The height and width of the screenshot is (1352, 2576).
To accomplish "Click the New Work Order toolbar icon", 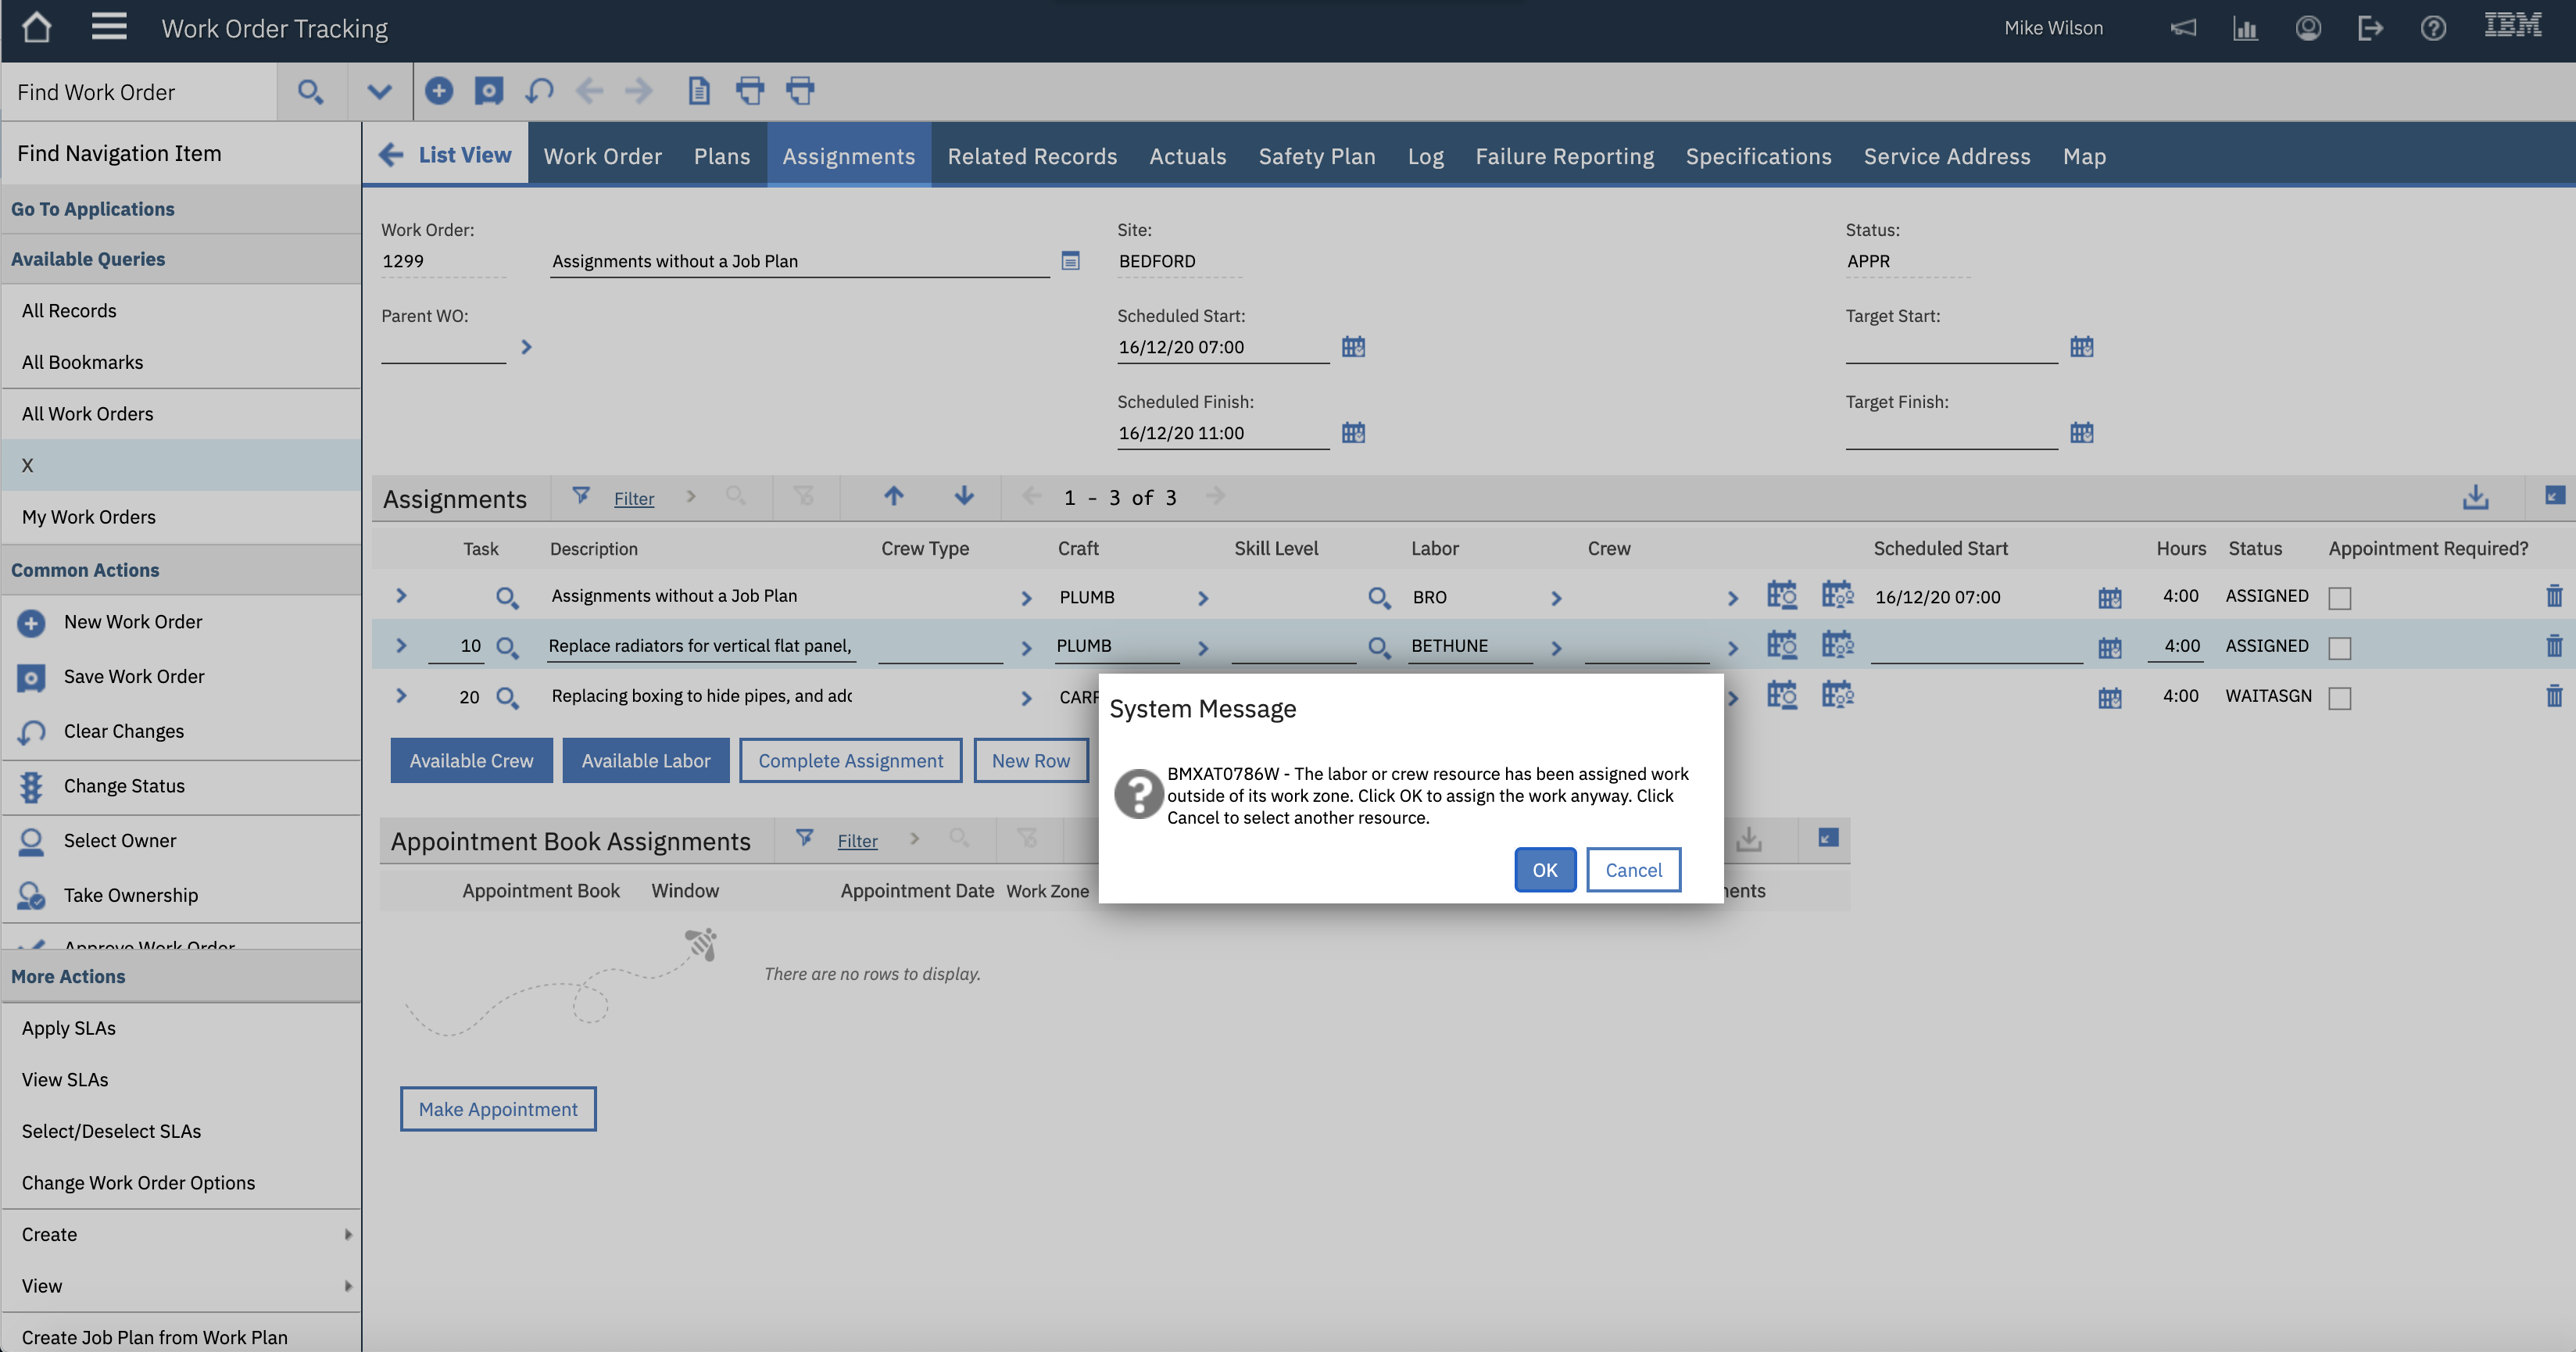I will click(438, 91).
